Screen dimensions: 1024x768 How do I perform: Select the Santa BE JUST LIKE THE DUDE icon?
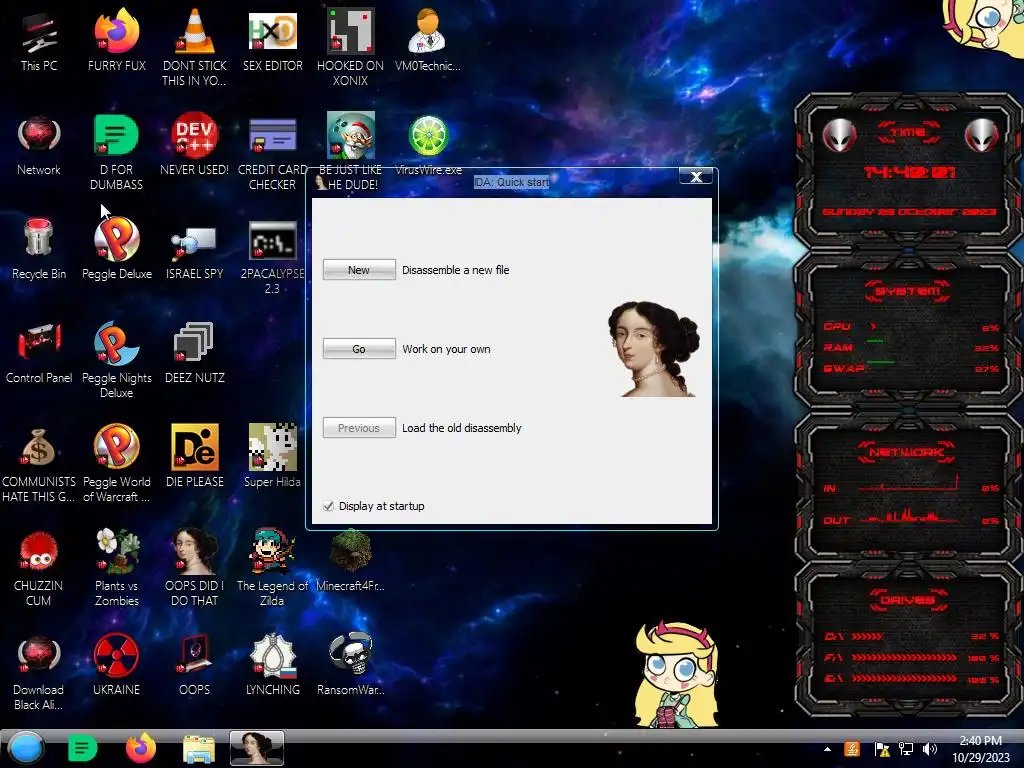tap(350, 152)
